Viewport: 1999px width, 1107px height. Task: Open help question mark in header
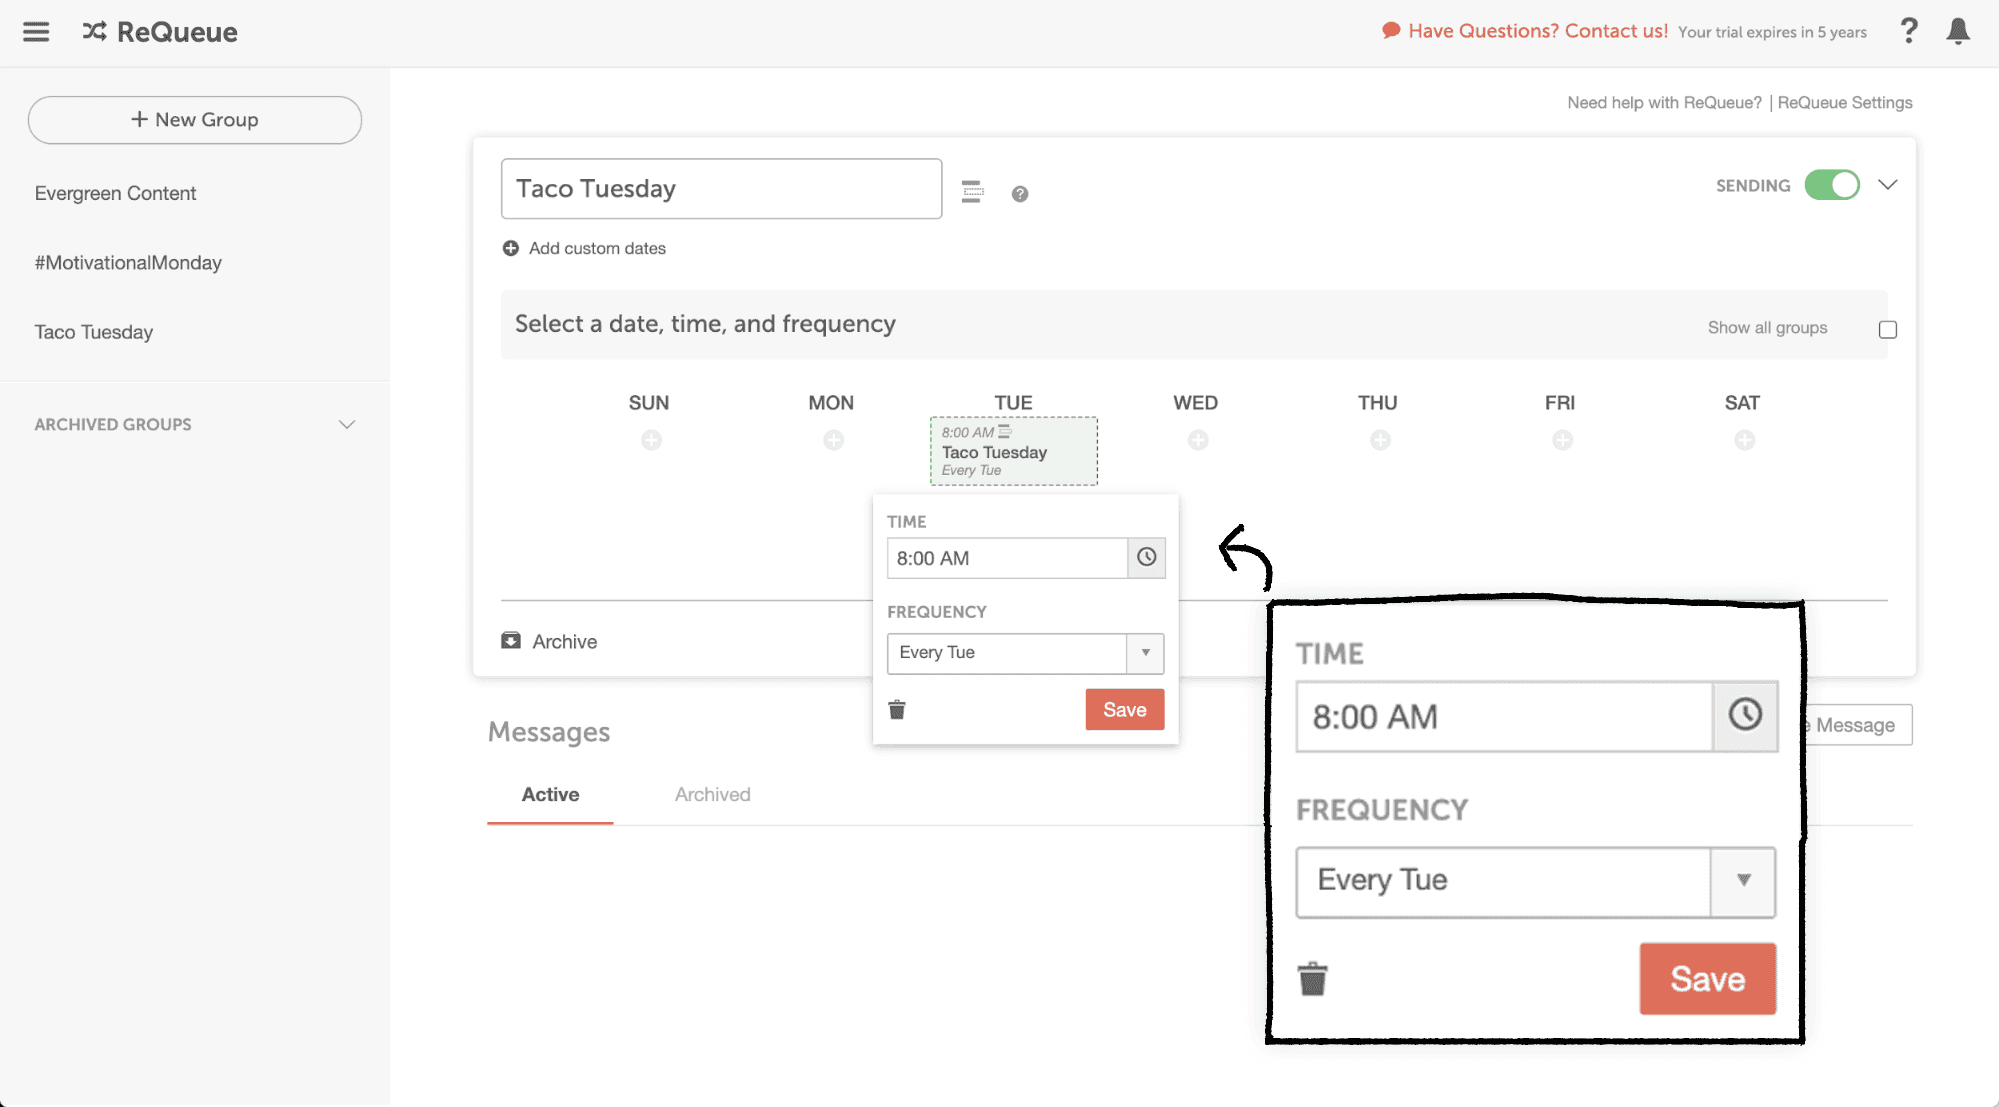[x=1908, y=32]
